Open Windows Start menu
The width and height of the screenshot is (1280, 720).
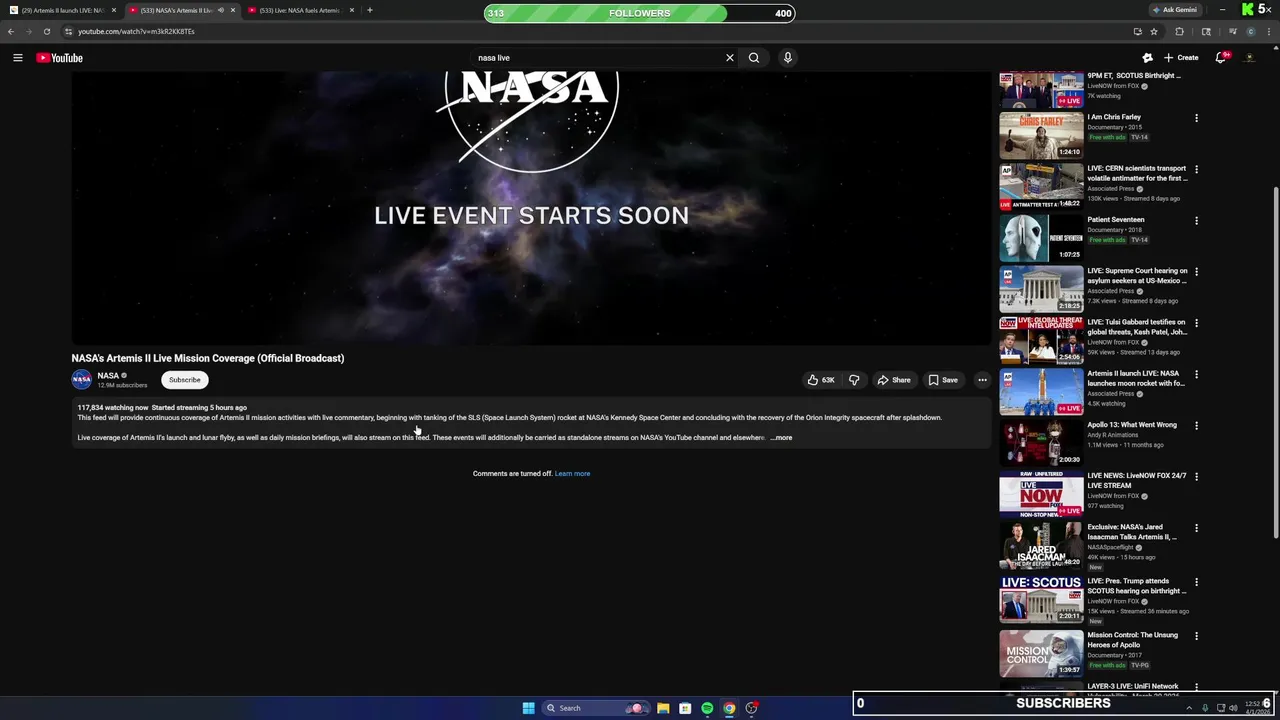(528, 708)
